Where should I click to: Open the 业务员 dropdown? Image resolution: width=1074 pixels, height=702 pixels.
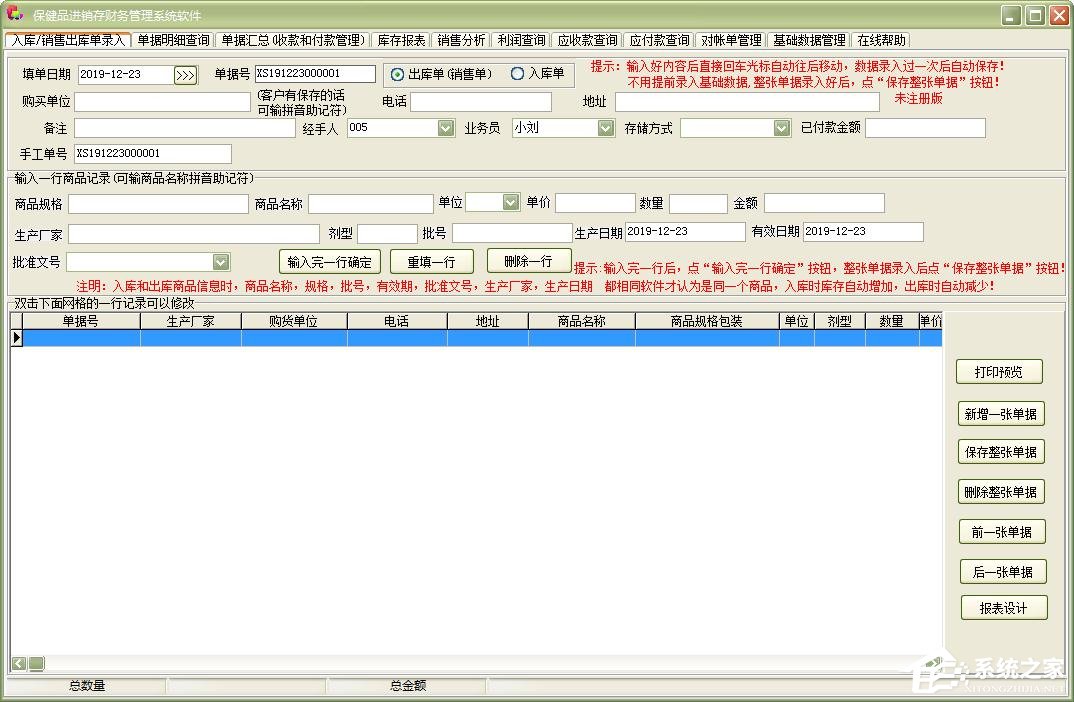point(605,128)
